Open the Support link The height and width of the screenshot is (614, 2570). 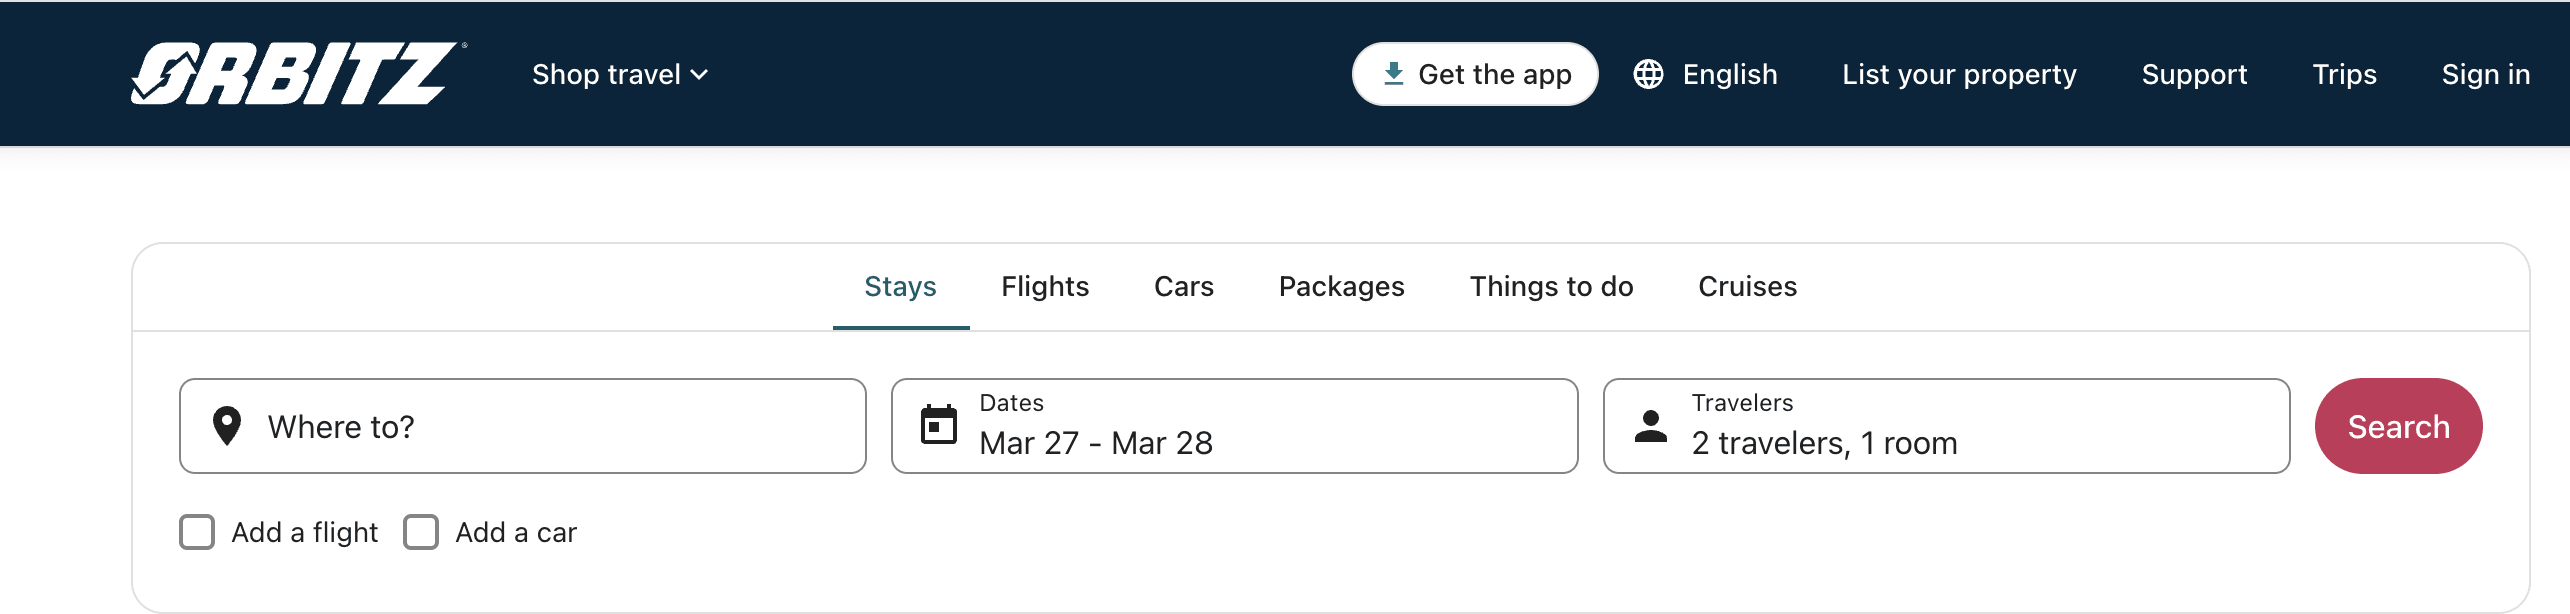(2194, 74)
